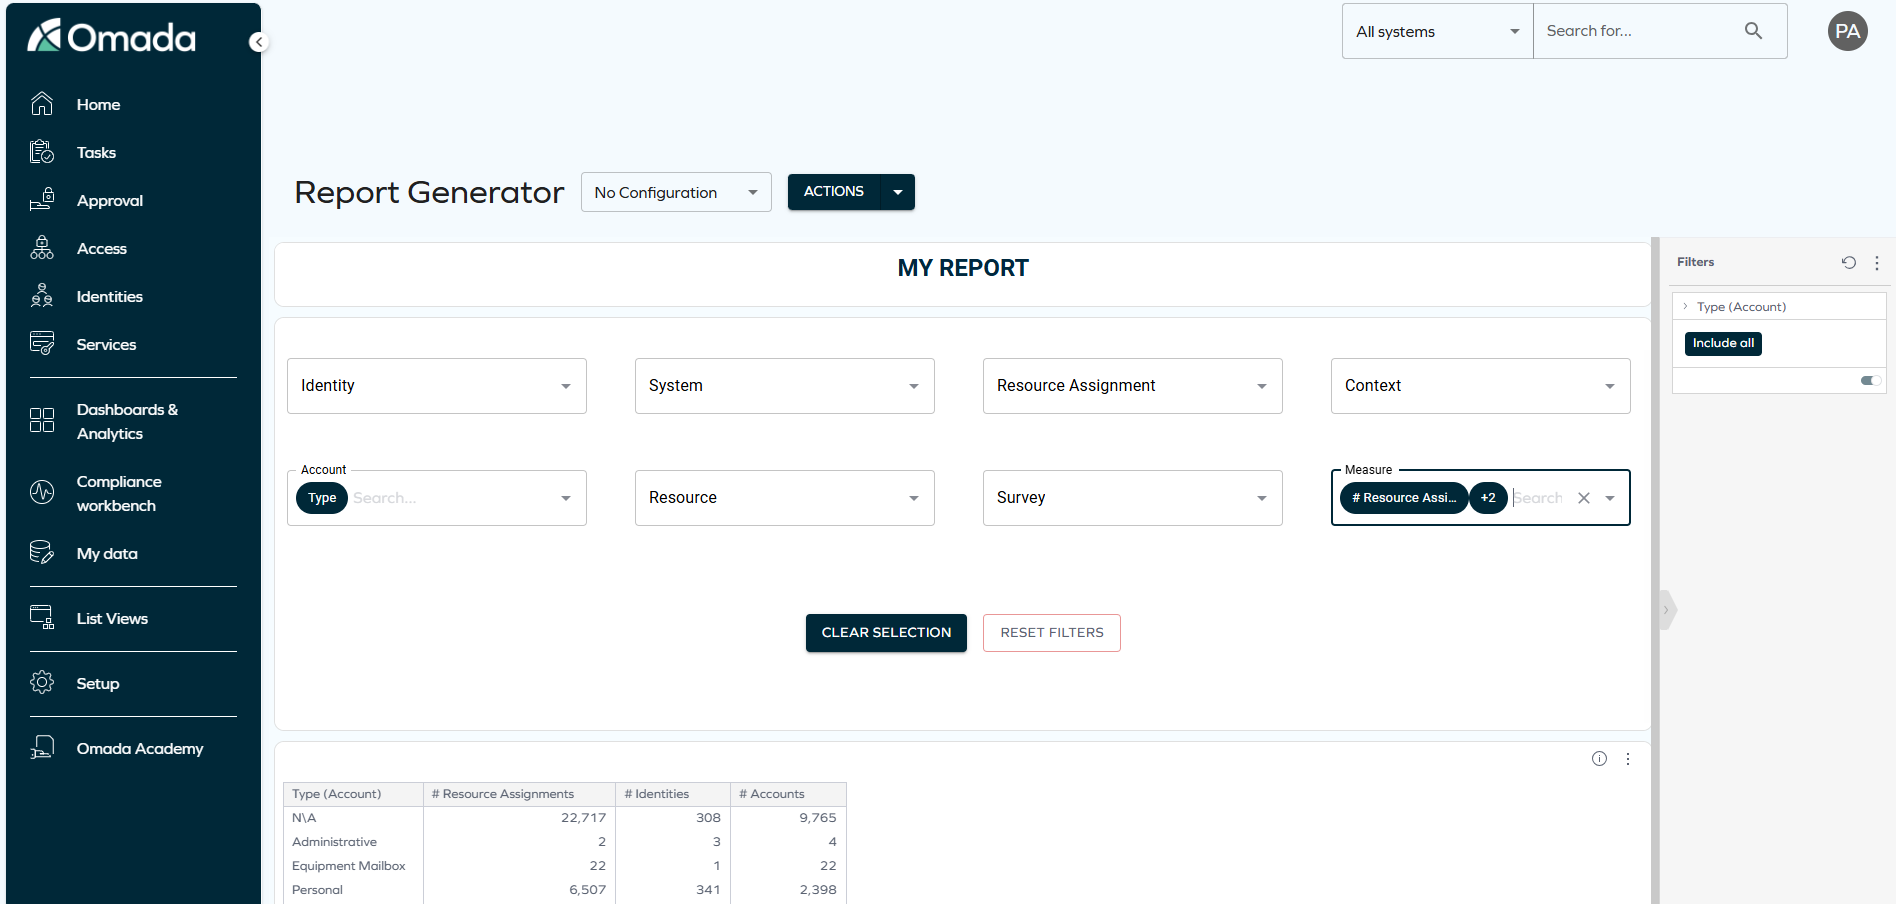Collapse the sidebar with the left chevron
The height and width of the screenshot is (904, 1896).
[x=258, y=42]
